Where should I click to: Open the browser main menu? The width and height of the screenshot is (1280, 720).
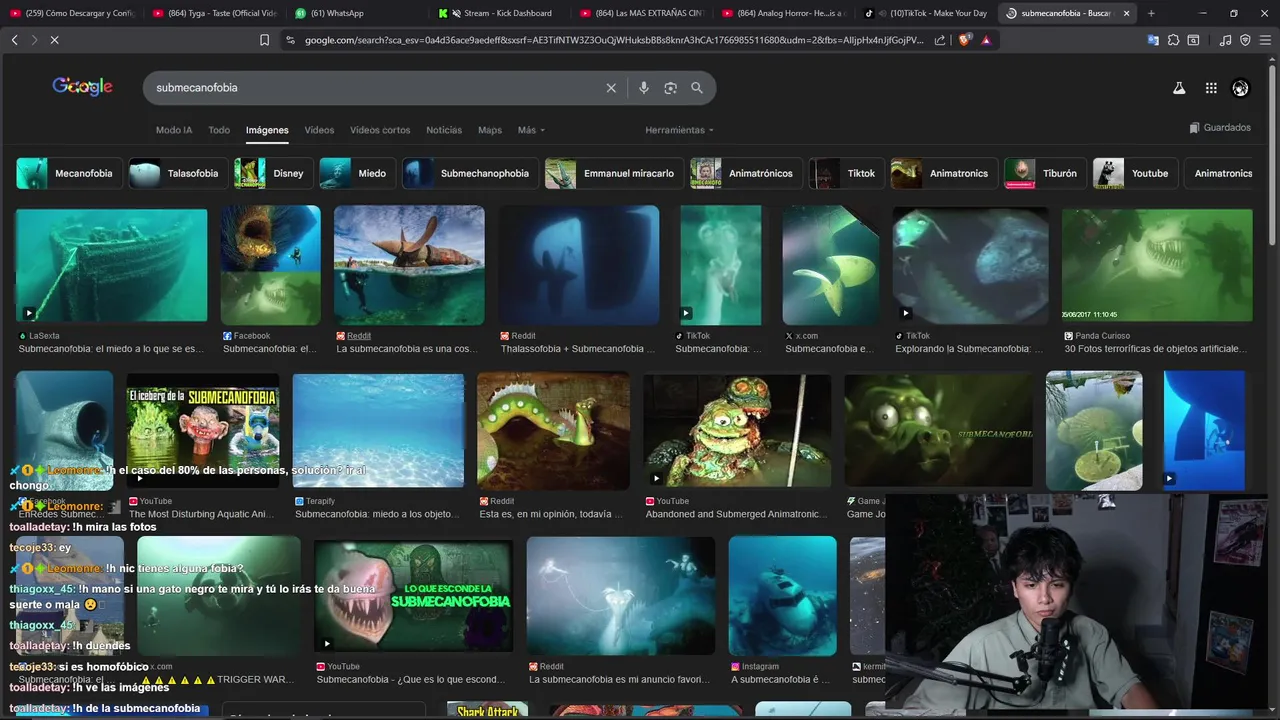1264,40
